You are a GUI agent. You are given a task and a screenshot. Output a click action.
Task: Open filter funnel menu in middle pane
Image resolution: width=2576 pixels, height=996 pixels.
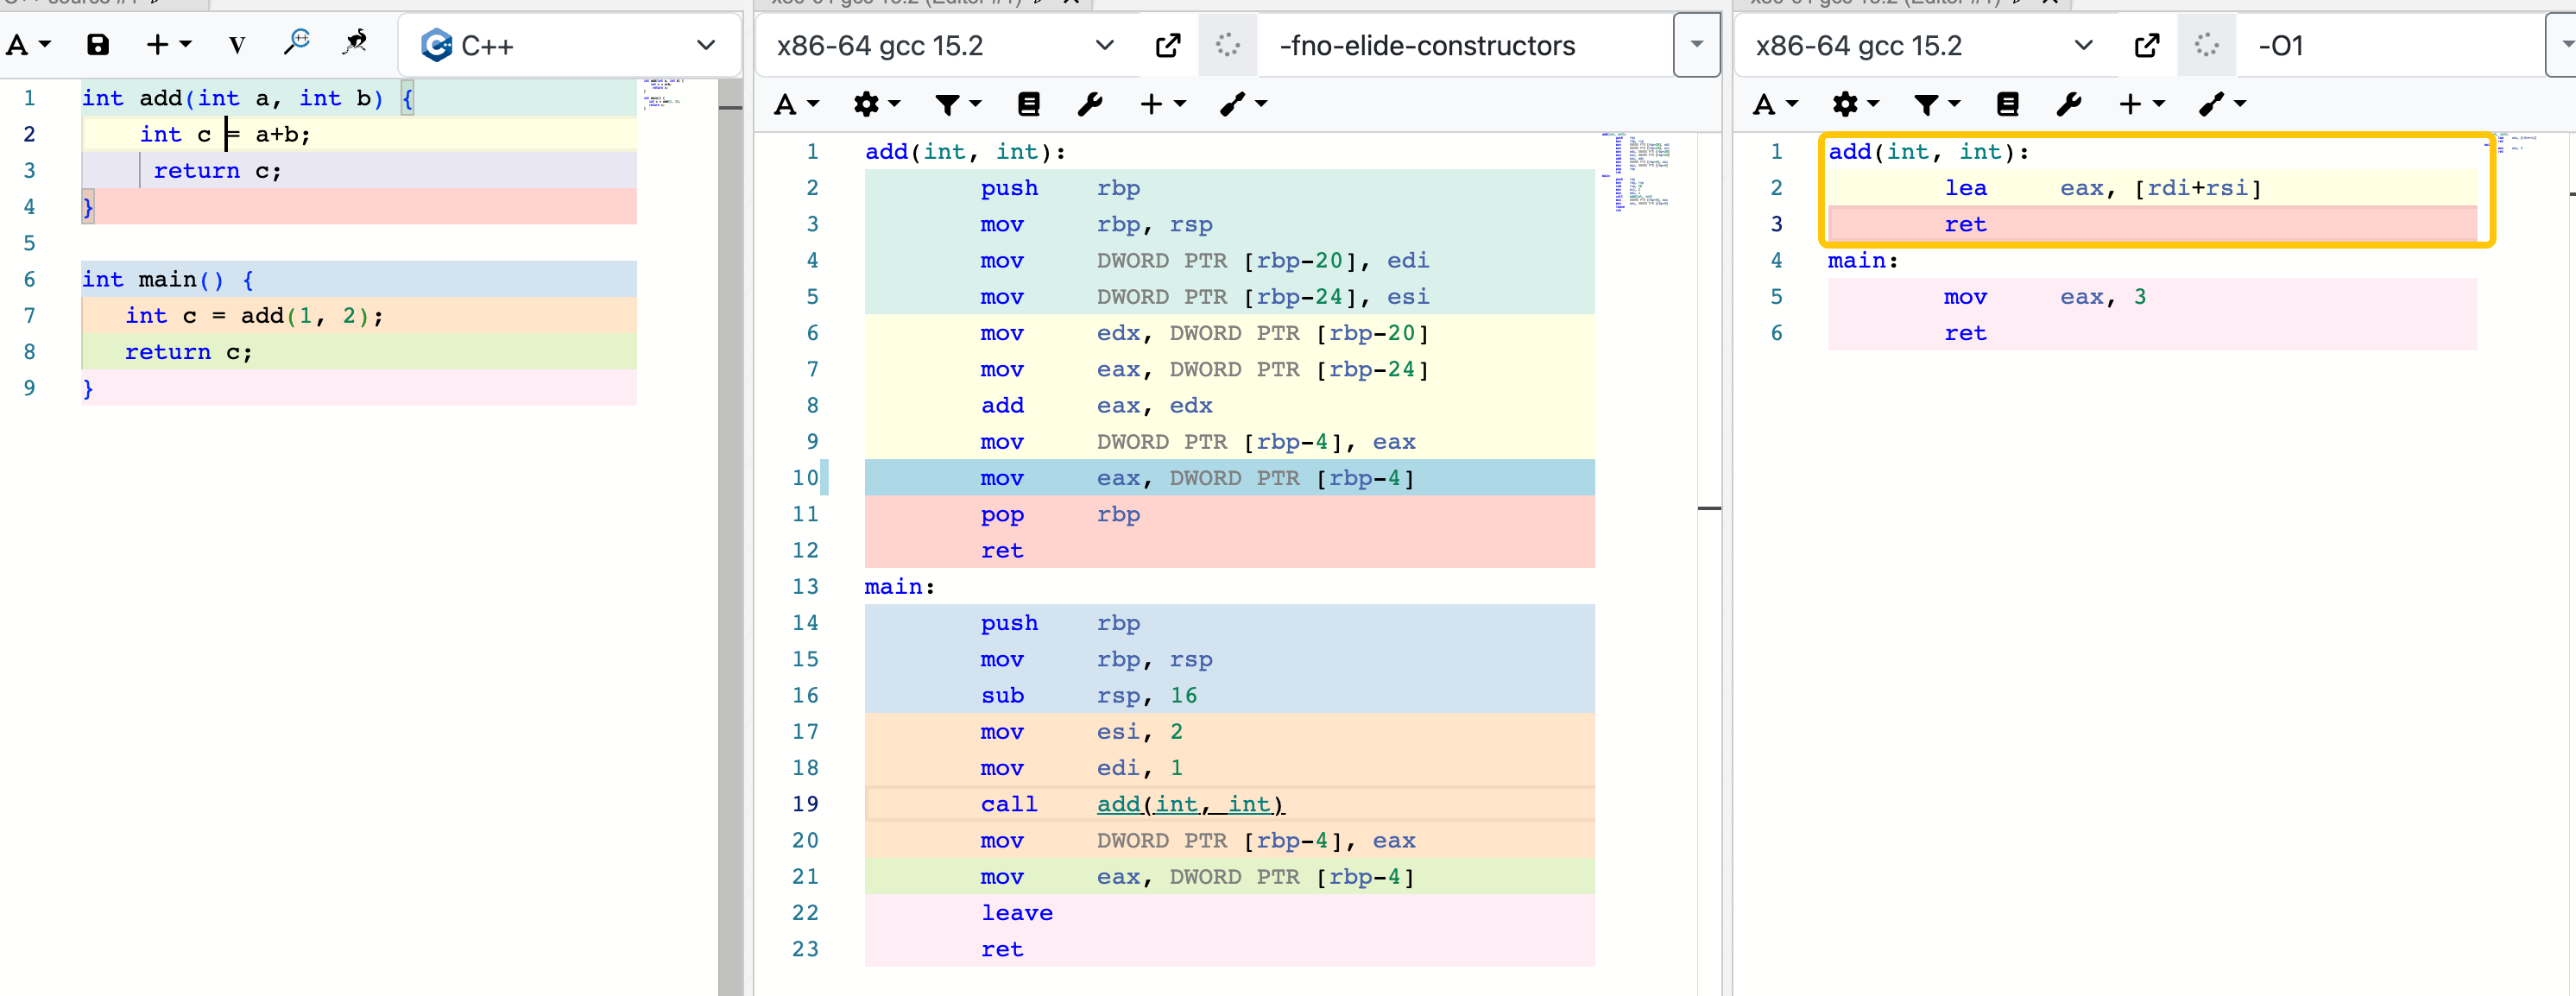(x=956, y=104)
